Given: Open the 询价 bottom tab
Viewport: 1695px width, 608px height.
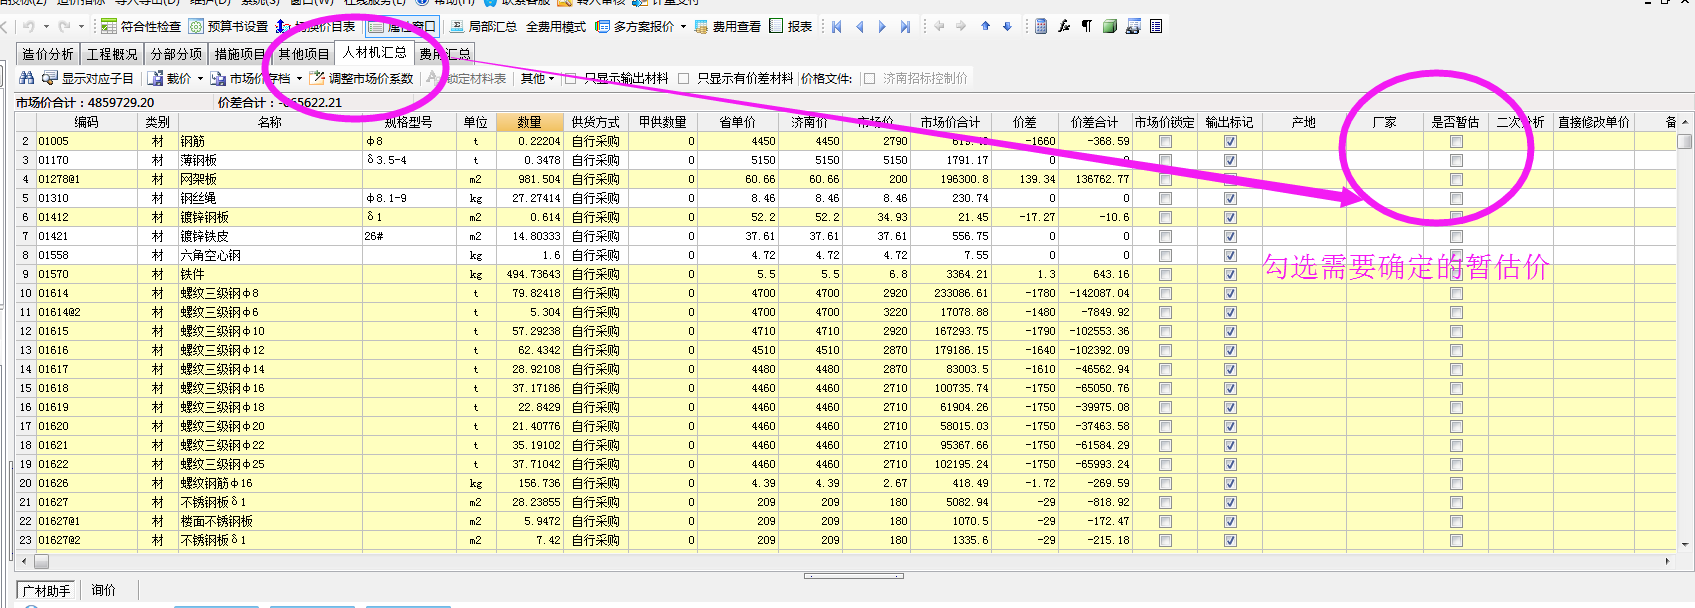Looking at the screenshot, I should click(104, 590).
